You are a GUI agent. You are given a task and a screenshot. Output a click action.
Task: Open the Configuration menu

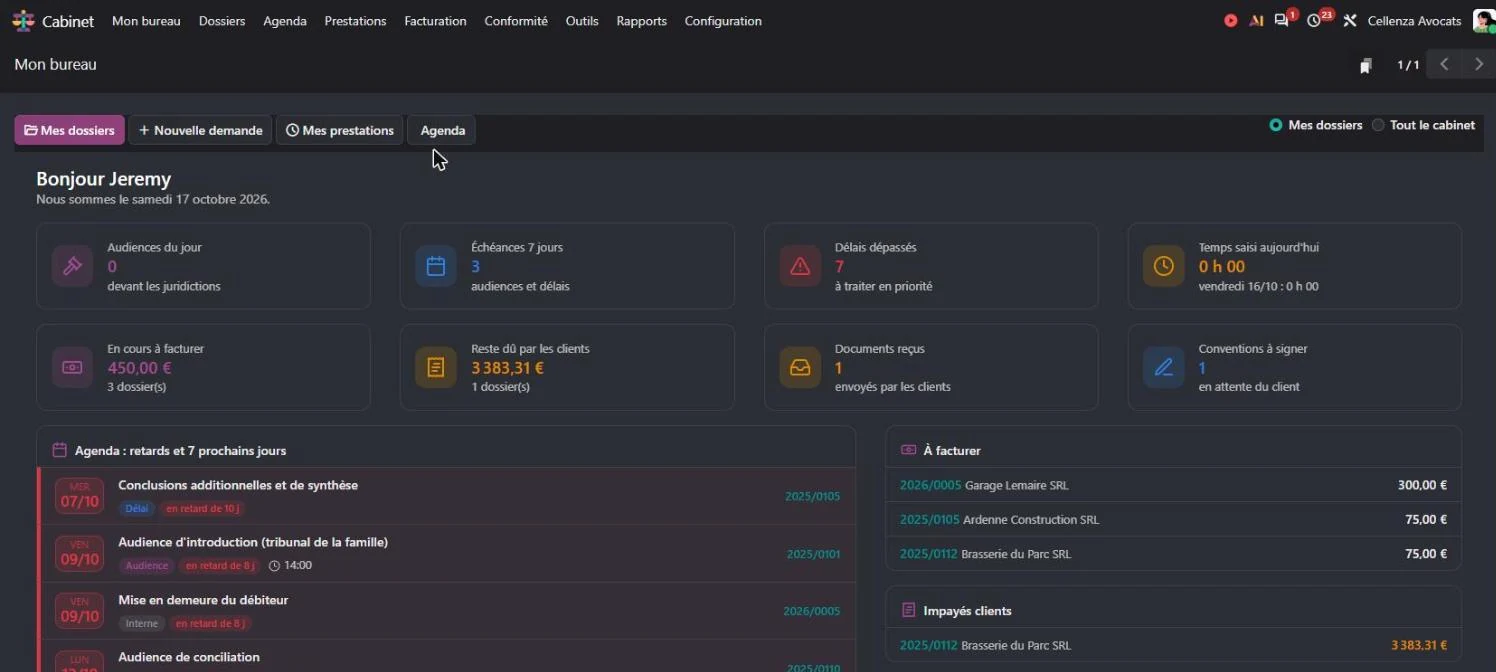(723, 21)
